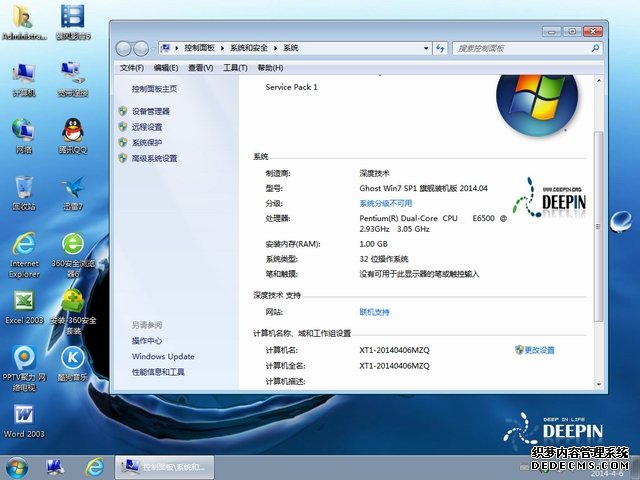Open 系统保护 system protection link
640x480 pixels.
point(147,142)
